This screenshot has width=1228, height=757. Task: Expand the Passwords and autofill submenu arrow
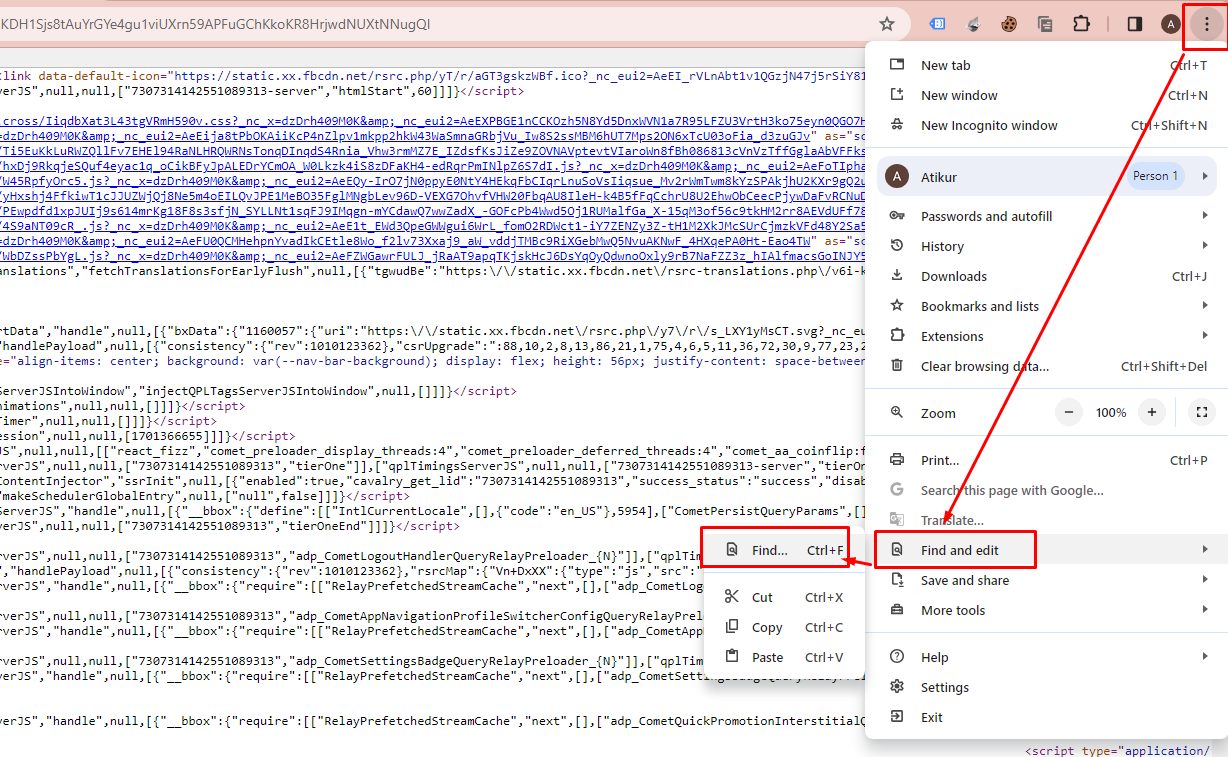pyautogui.click(x=1205, y=216)
